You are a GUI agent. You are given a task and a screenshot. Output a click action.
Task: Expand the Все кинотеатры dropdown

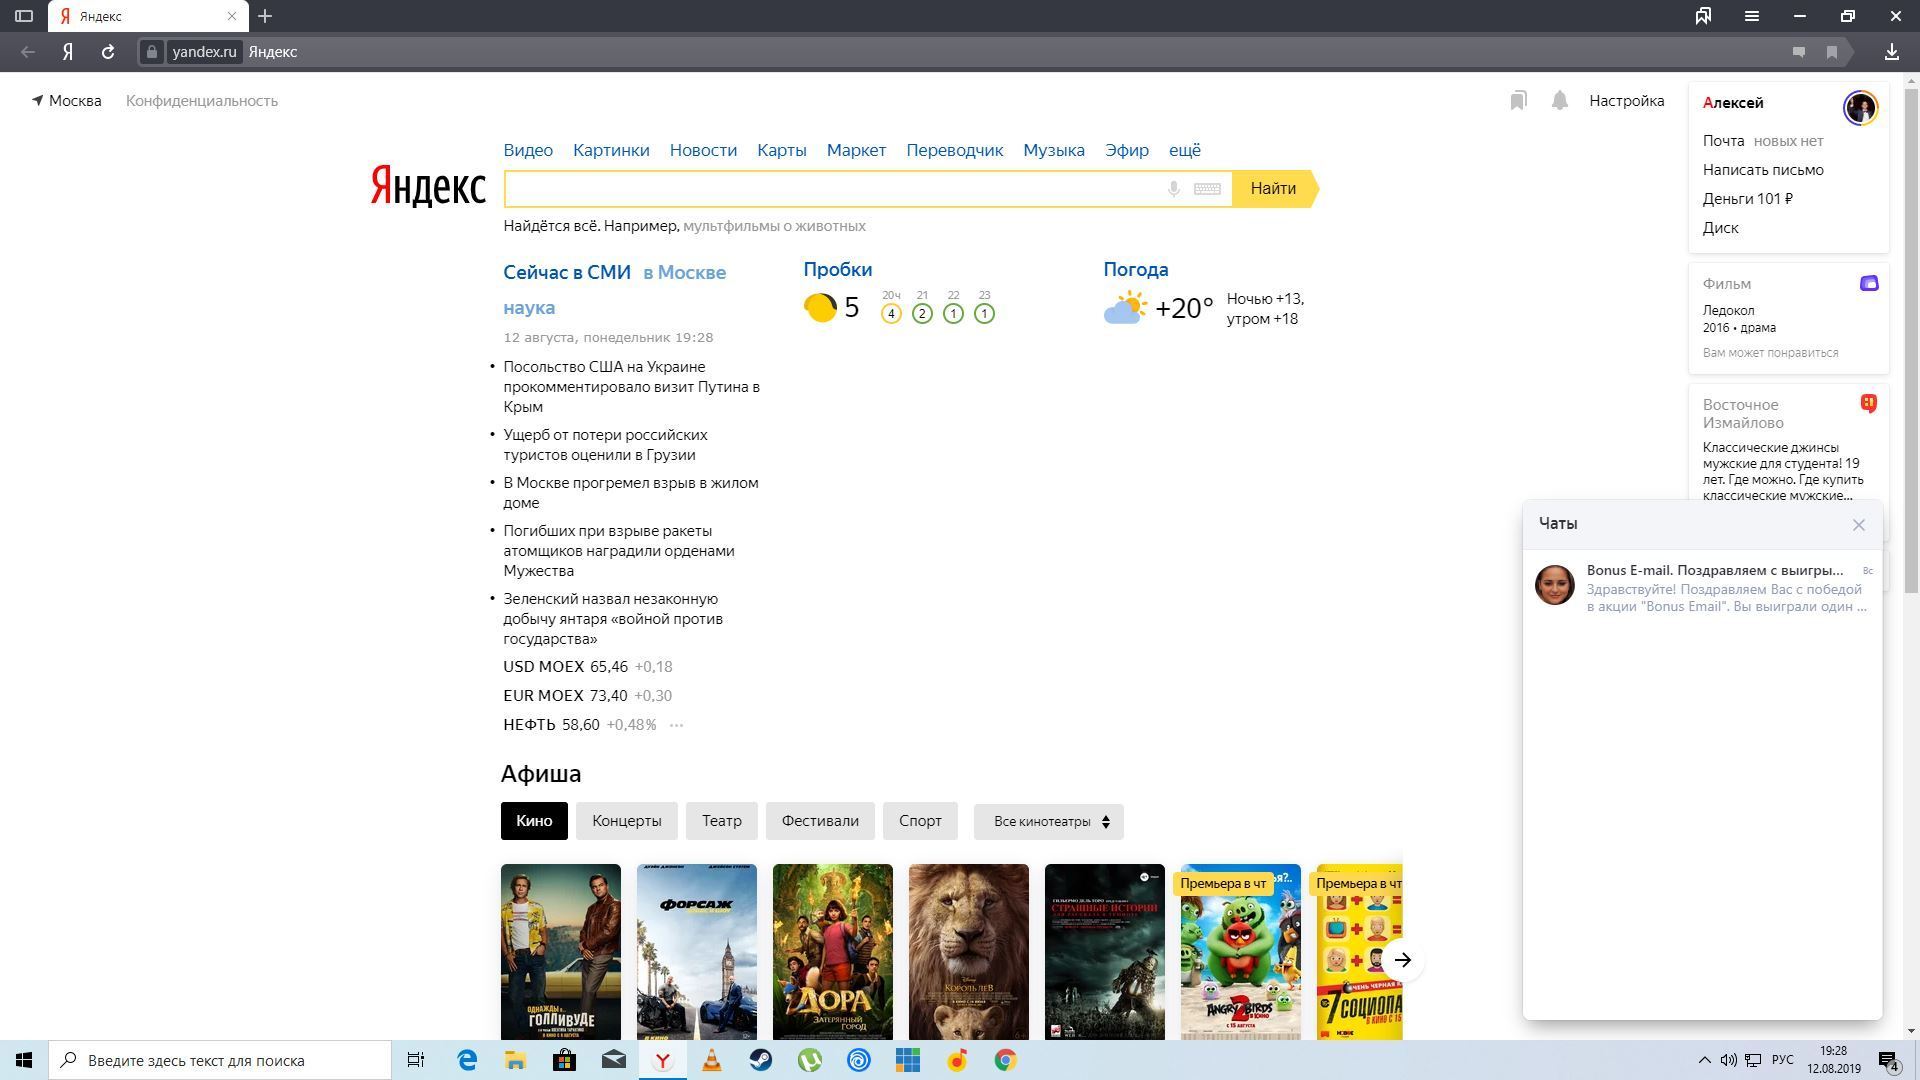[x=1049, y=821]
